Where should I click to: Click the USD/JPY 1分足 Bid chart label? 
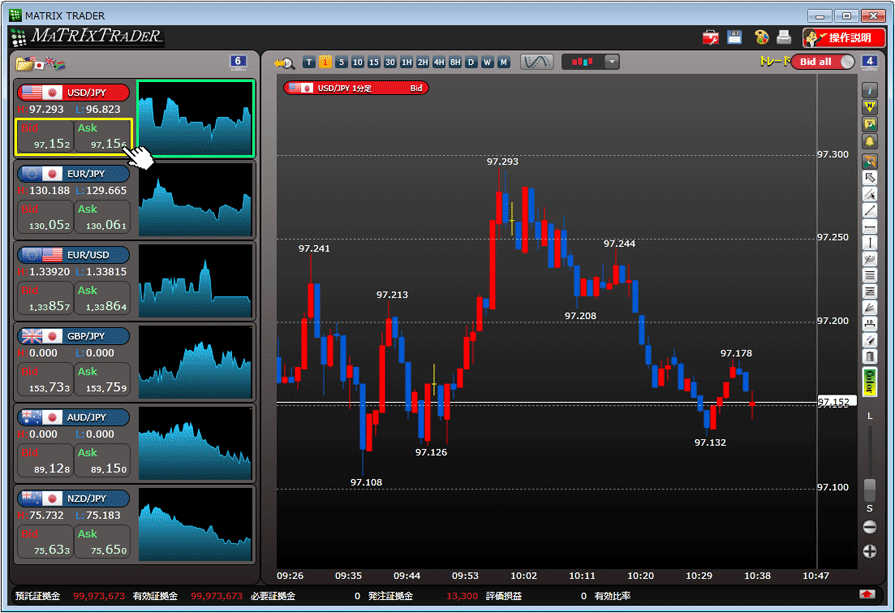tap(356, 88)
